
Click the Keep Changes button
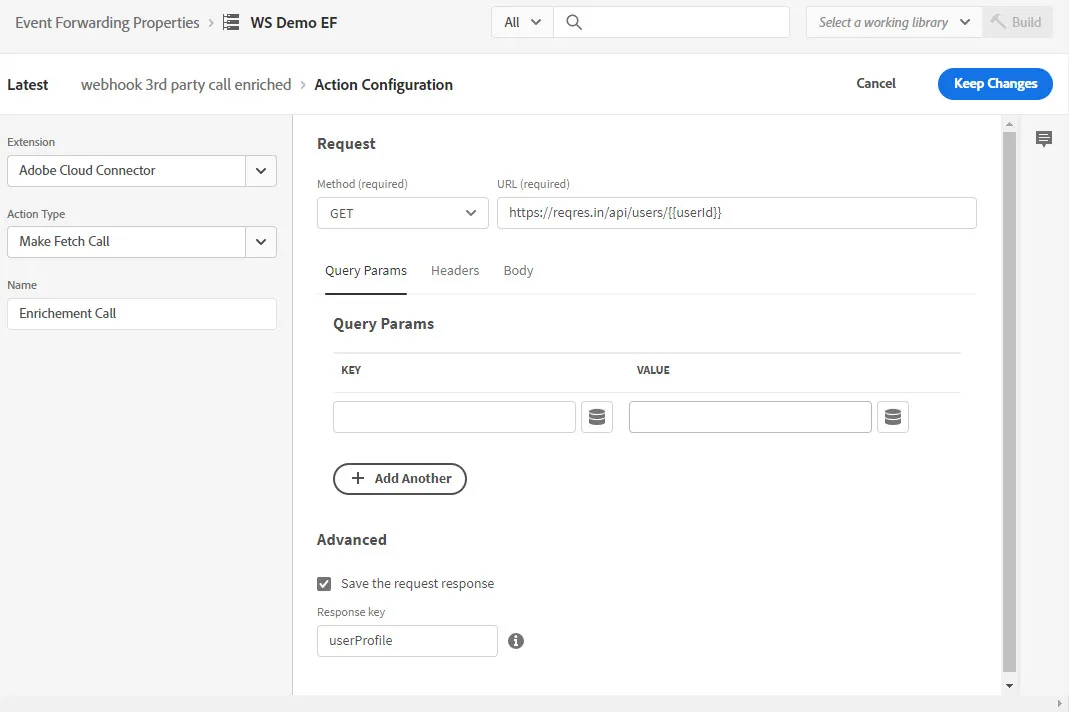tap(995, 84)
